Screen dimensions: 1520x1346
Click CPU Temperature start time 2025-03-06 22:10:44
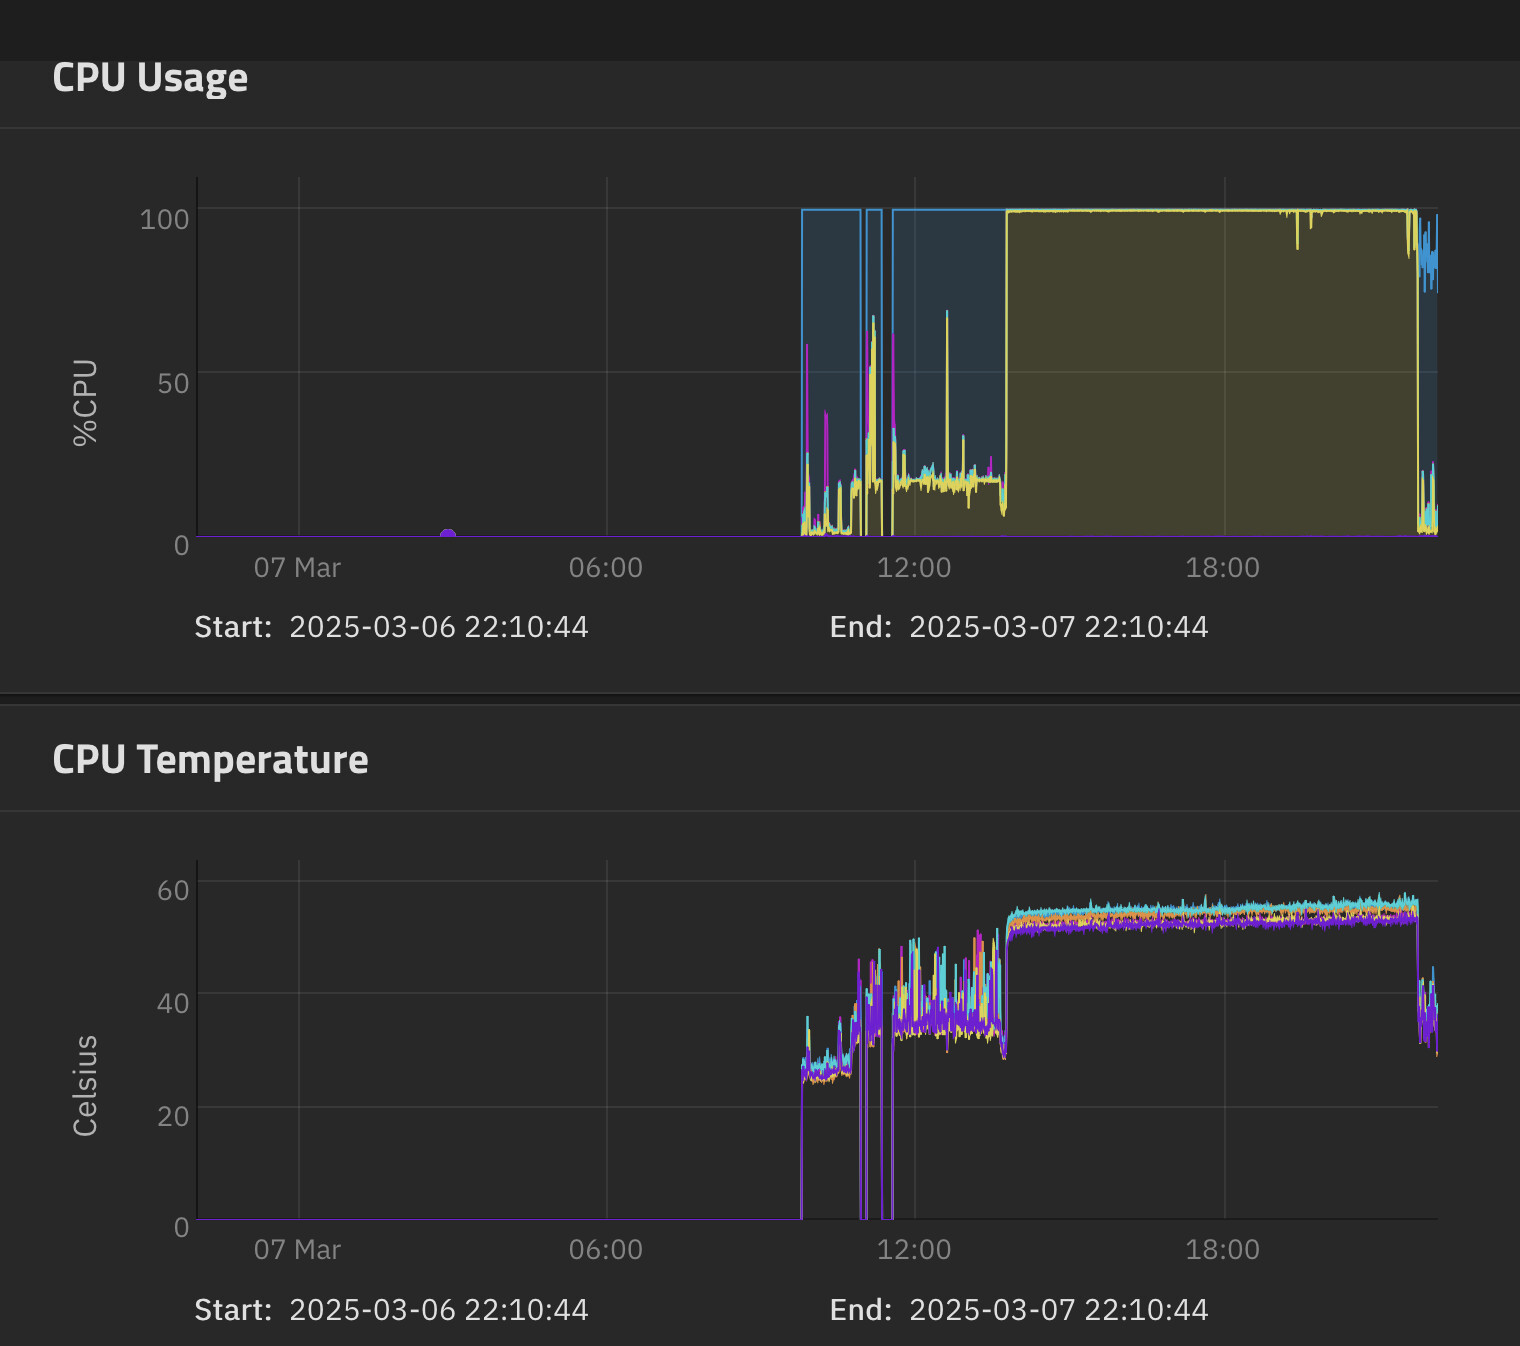click(439, 1310)
